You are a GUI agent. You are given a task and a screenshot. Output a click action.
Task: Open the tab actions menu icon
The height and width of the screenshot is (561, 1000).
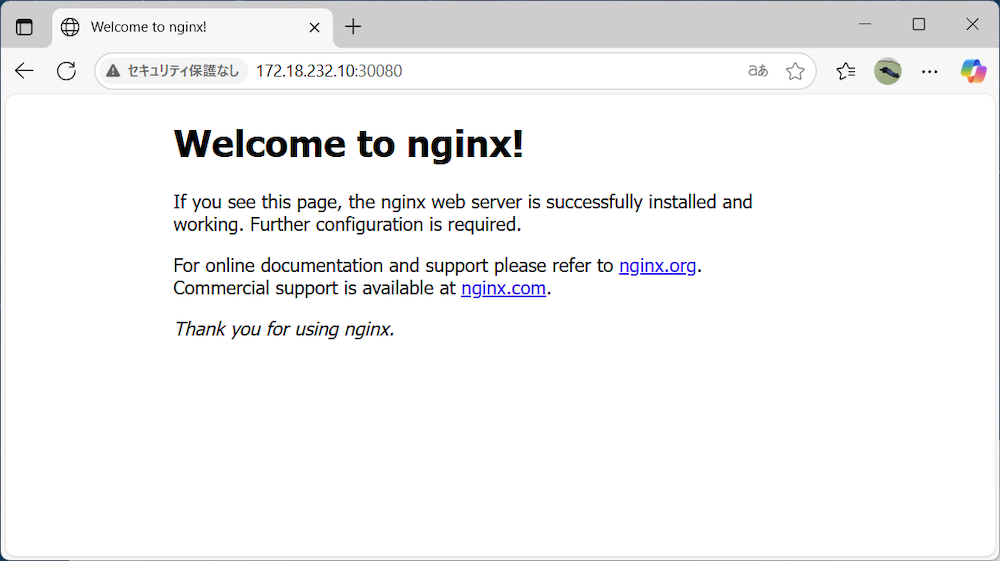pyautogui.click(x=24, y=27)
